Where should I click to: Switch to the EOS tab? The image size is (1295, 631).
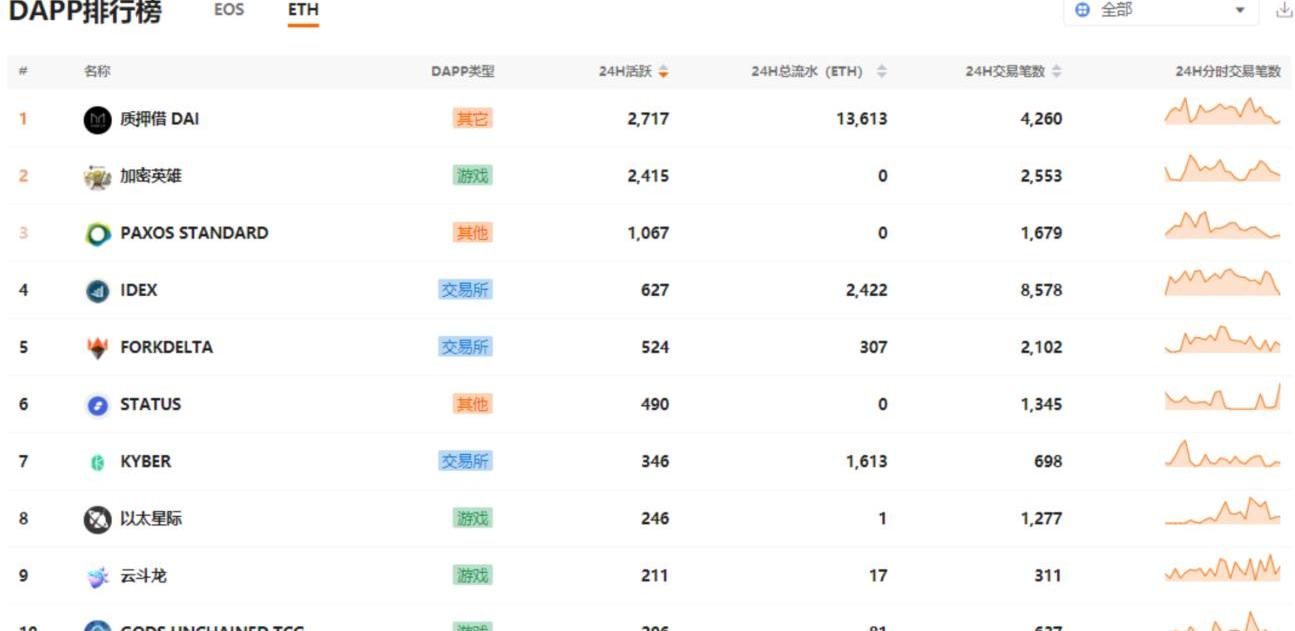[x=229, y=10]
